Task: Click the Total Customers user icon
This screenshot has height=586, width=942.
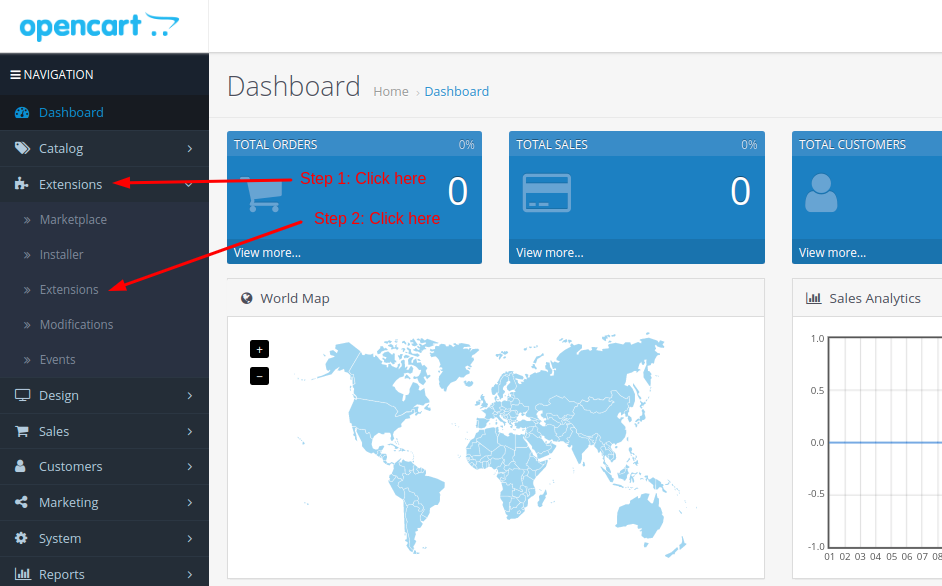Action: [821, 193]
